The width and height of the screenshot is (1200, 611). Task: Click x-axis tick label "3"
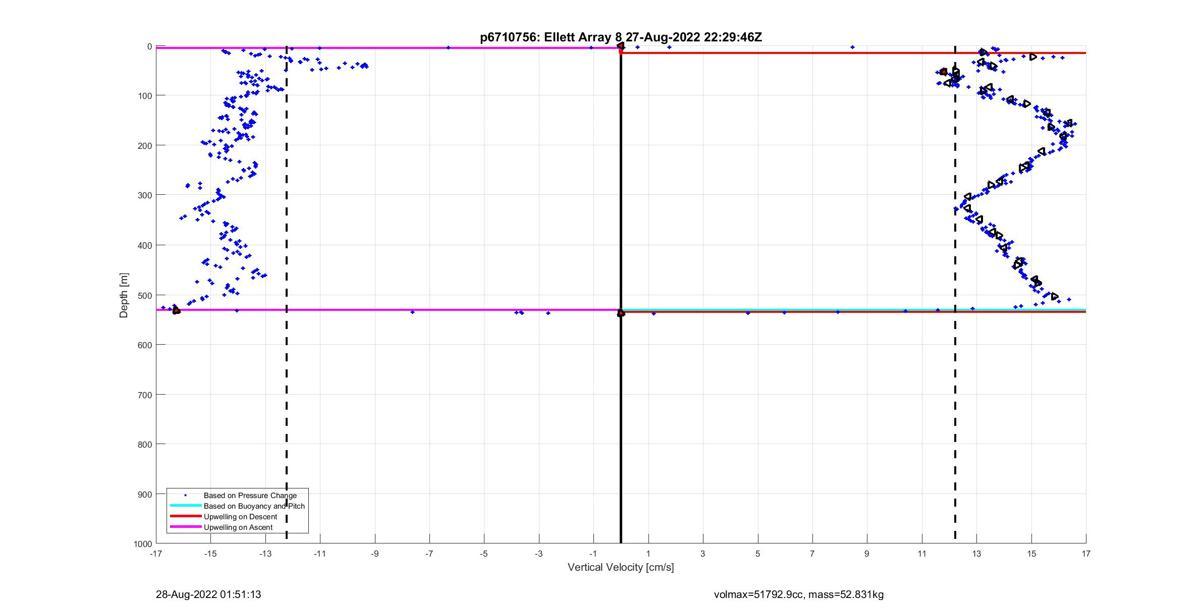tap(703, 553)
